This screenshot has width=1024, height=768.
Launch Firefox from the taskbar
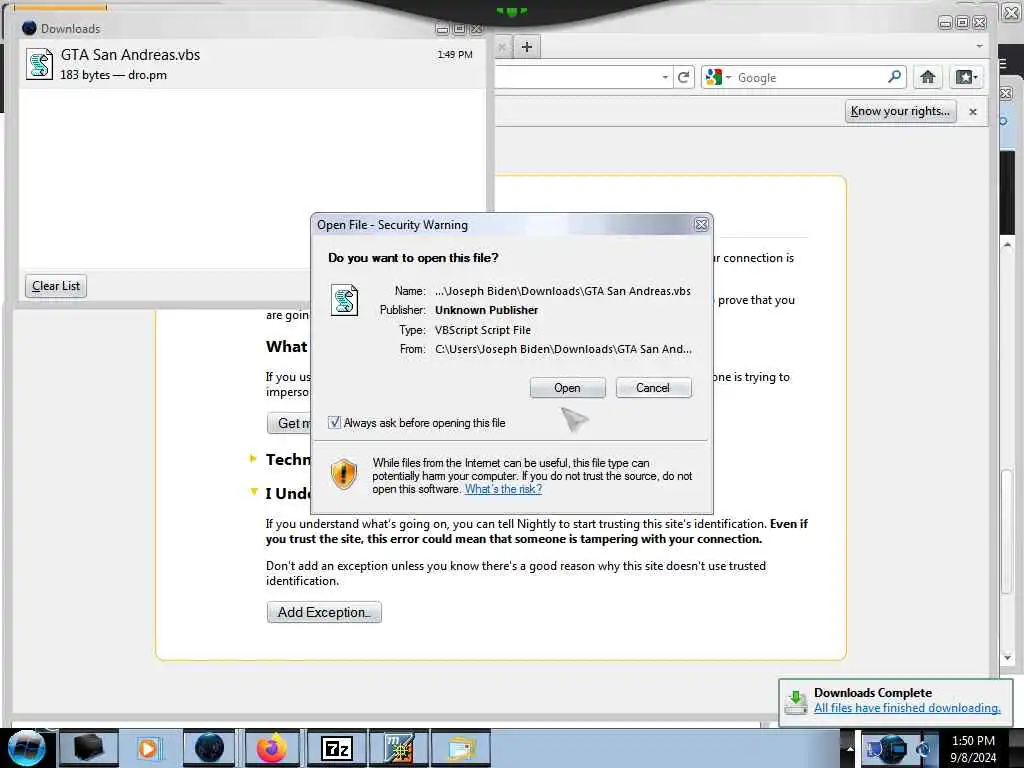click(x=272, y=748)
